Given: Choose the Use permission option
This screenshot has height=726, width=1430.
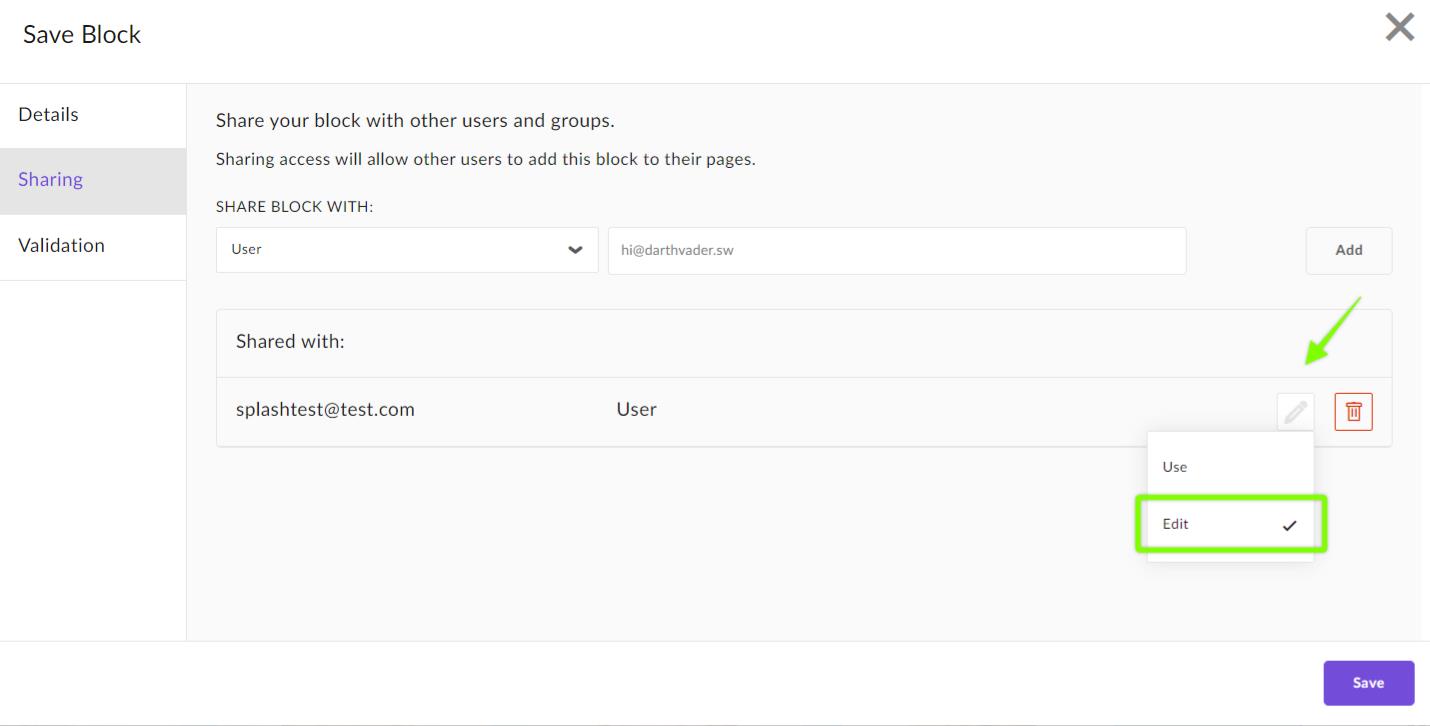Looking at the screenshot, I should (x=1175, y=467).
